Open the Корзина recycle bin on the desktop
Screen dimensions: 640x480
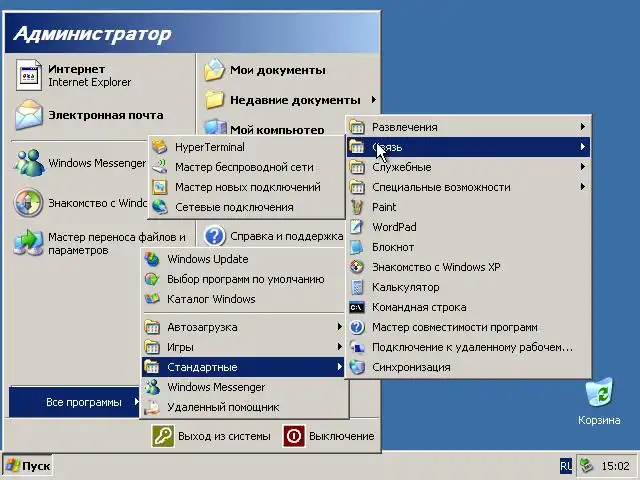coord(599,393)
